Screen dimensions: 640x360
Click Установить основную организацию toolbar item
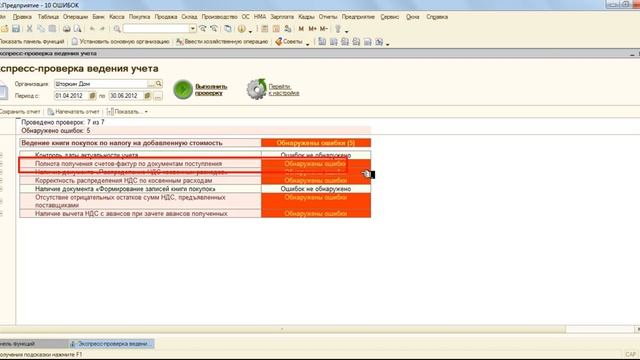point(120,42)
